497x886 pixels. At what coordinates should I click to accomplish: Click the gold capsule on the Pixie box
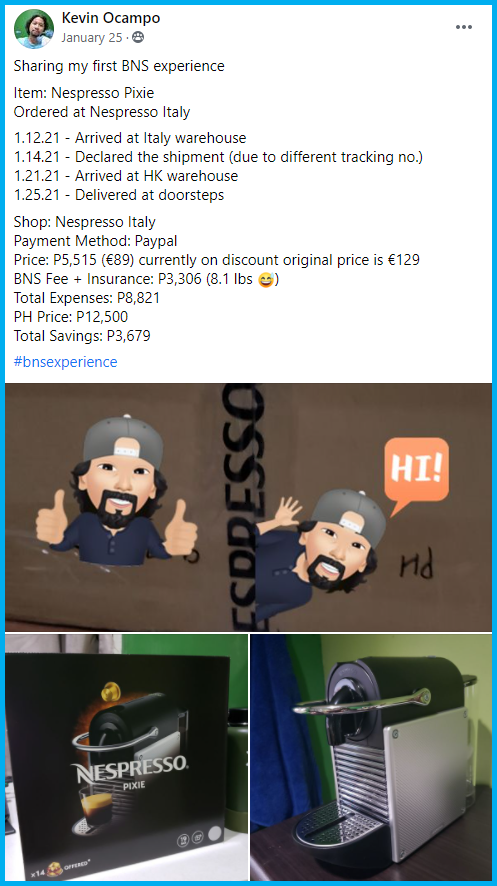pos(111,691)
